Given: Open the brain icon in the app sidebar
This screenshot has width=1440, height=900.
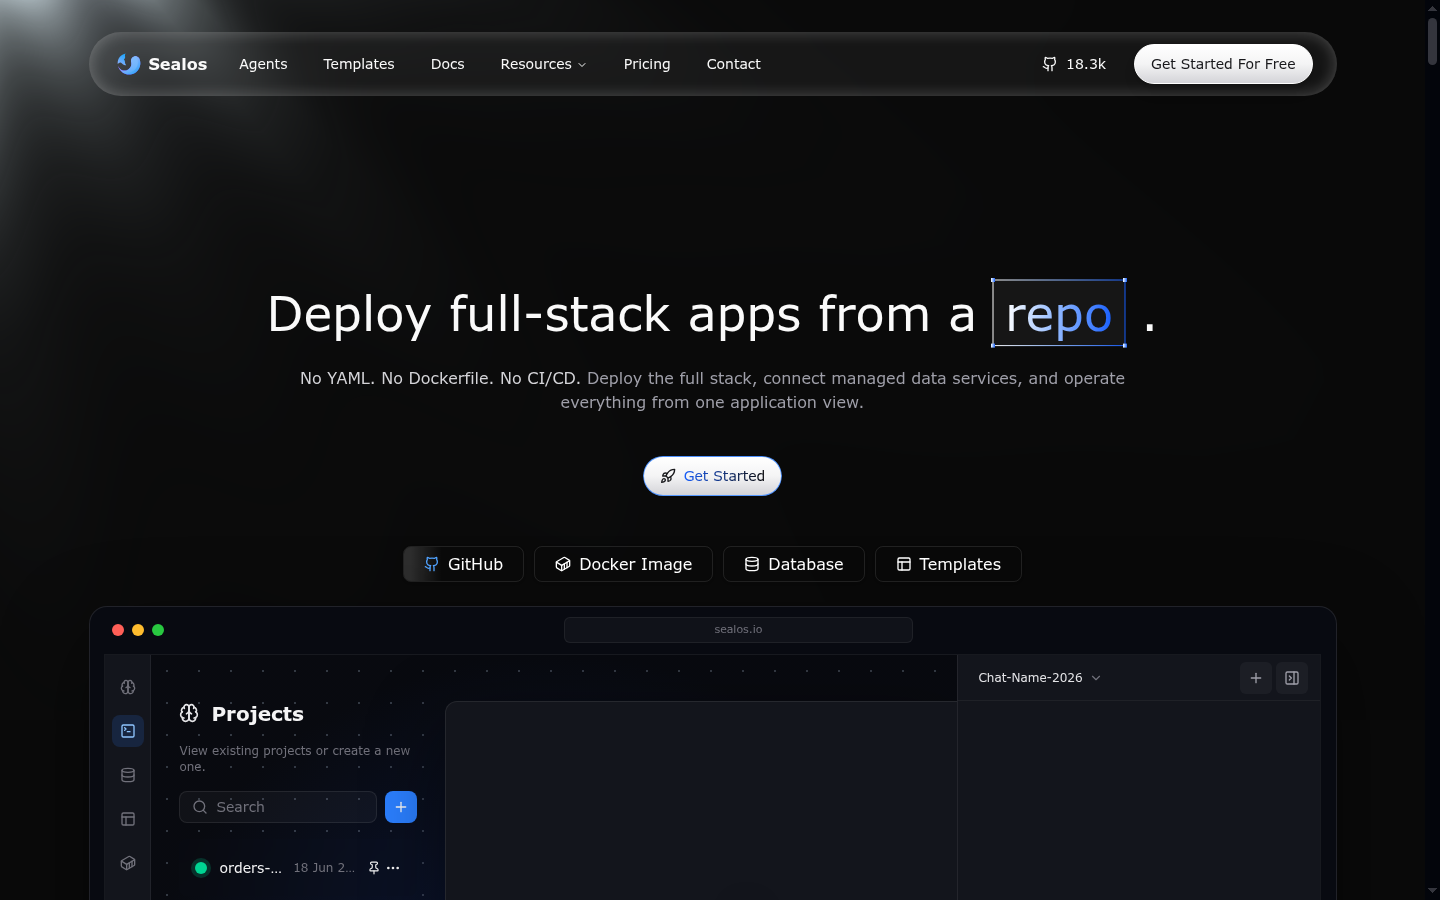Looking at the screenshot, I should [x=128, y=687].
